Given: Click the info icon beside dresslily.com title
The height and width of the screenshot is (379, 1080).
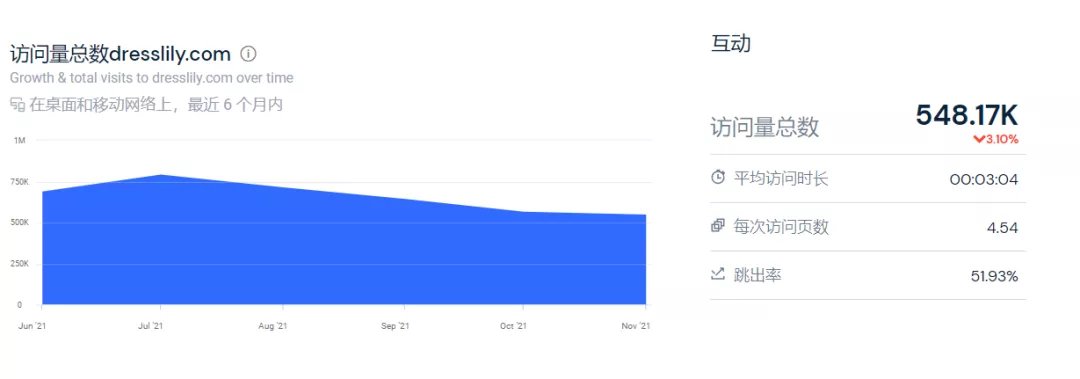Looking at the screenshot, I should [x=249, y=54].
